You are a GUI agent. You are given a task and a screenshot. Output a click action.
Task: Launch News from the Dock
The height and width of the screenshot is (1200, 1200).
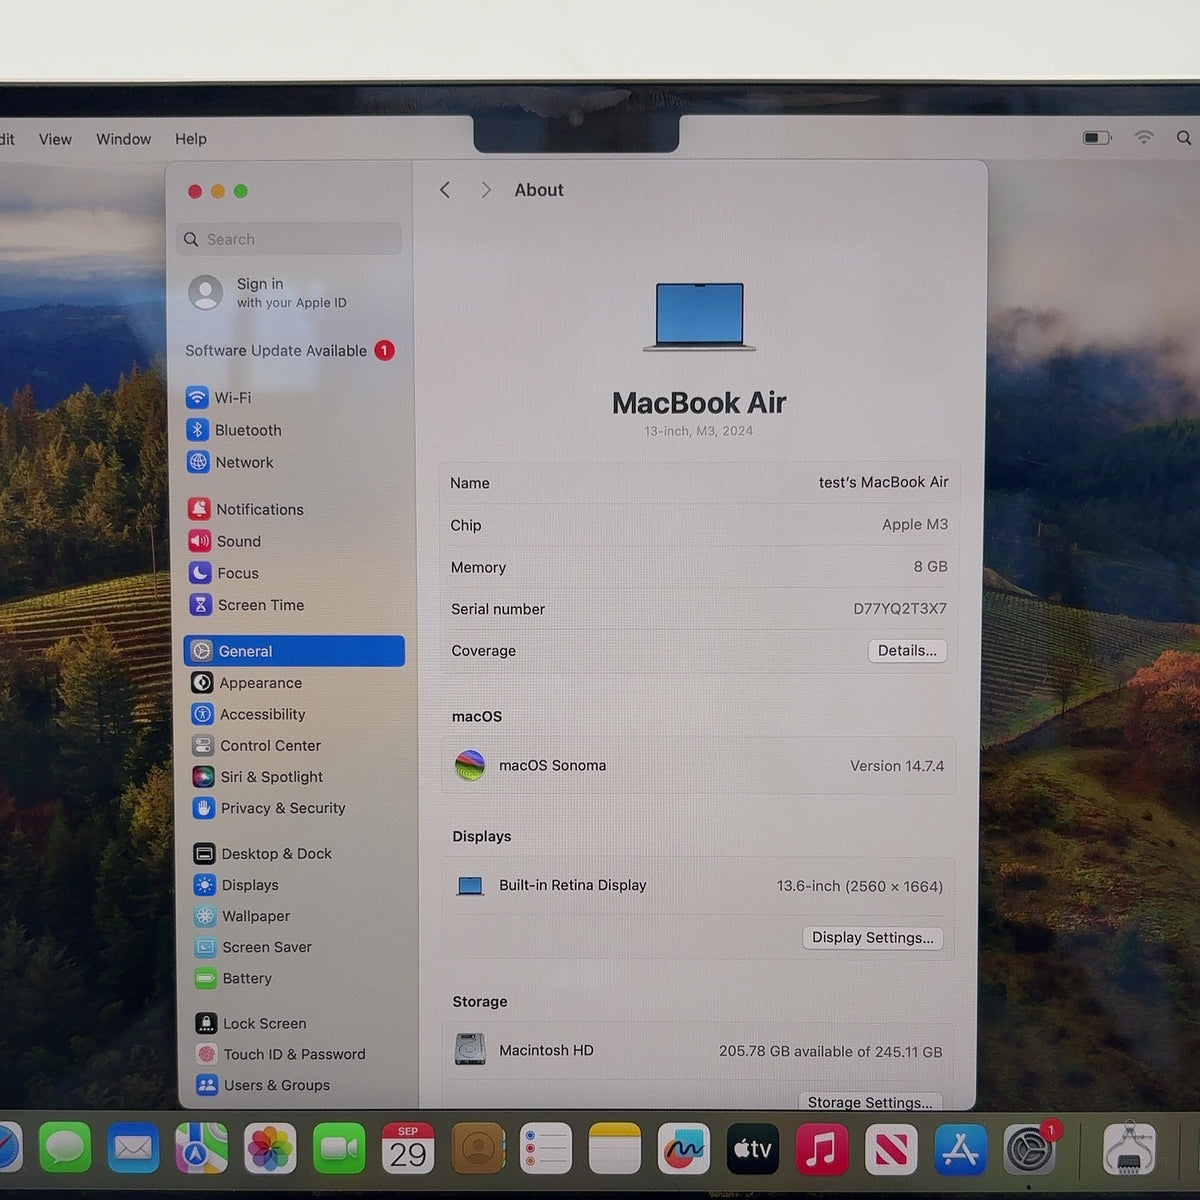coord(890,1148)
